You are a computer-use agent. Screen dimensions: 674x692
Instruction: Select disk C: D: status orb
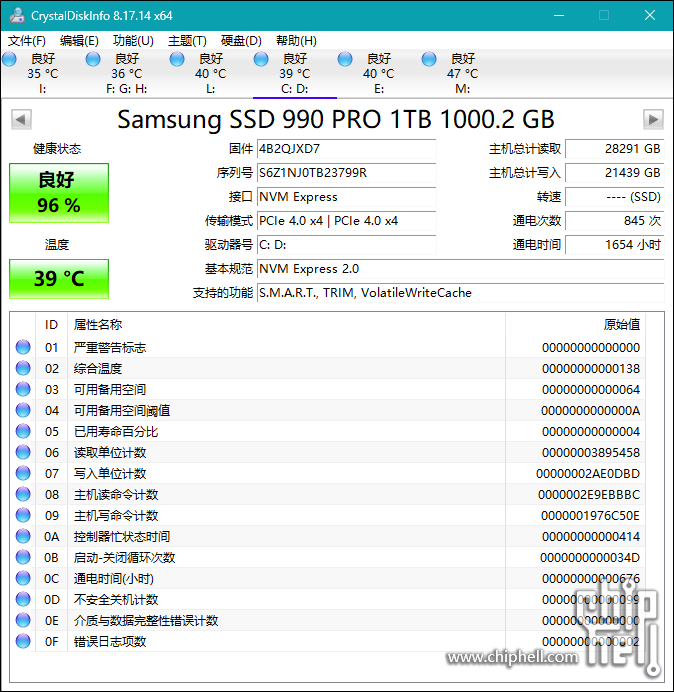tap(261, 59)
